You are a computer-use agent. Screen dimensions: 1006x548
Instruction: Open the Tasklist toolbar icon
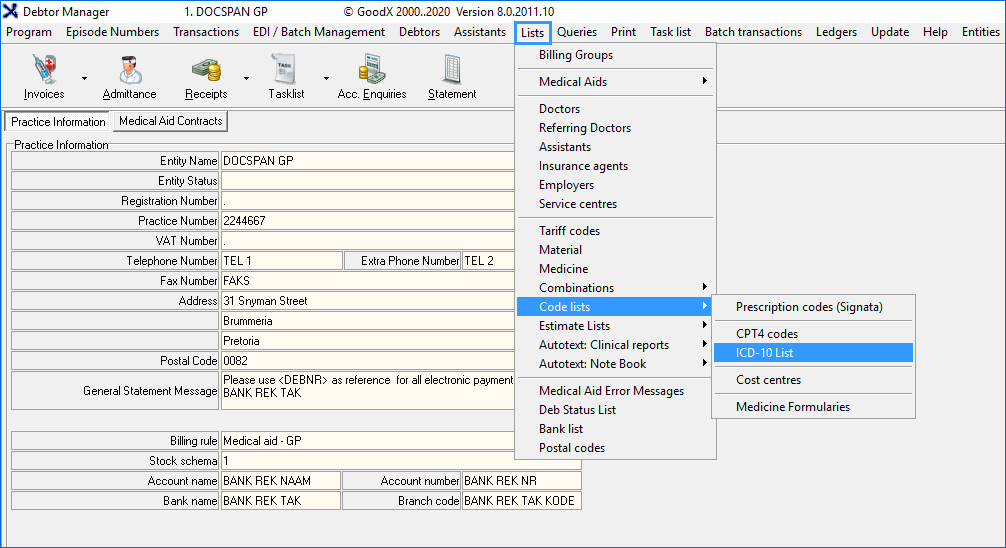point(285,70)
